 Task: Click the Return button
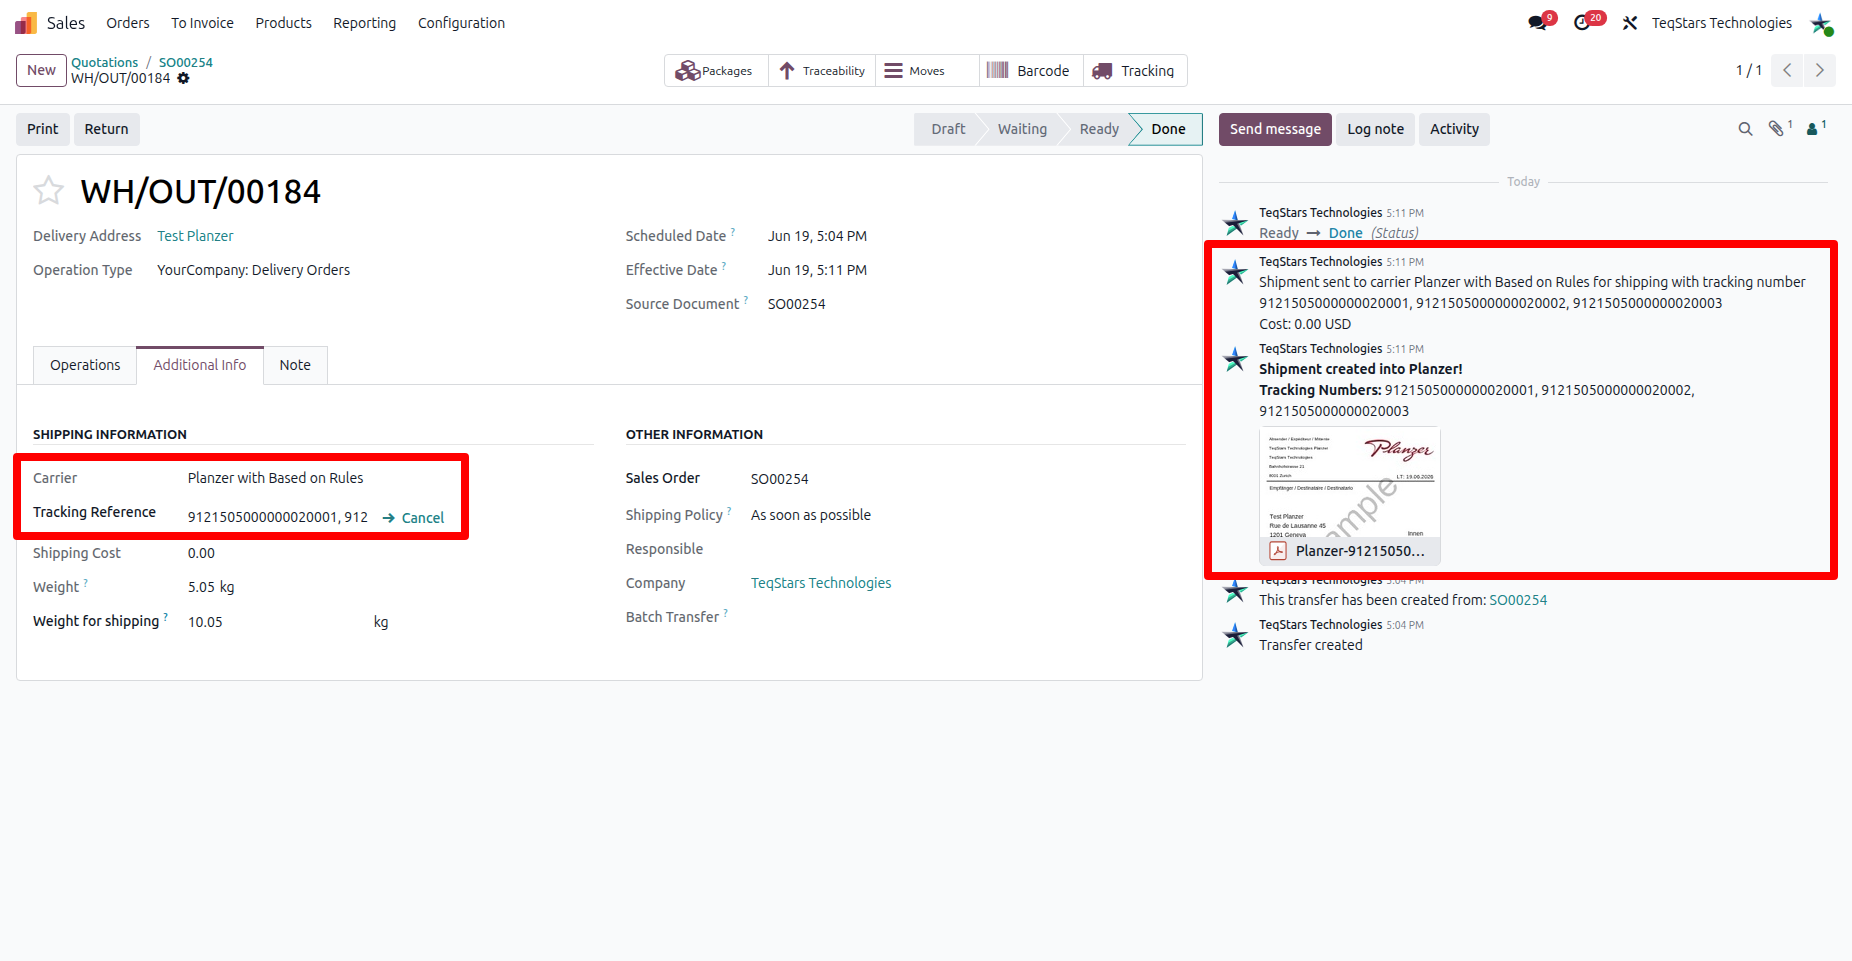(106, 129)
